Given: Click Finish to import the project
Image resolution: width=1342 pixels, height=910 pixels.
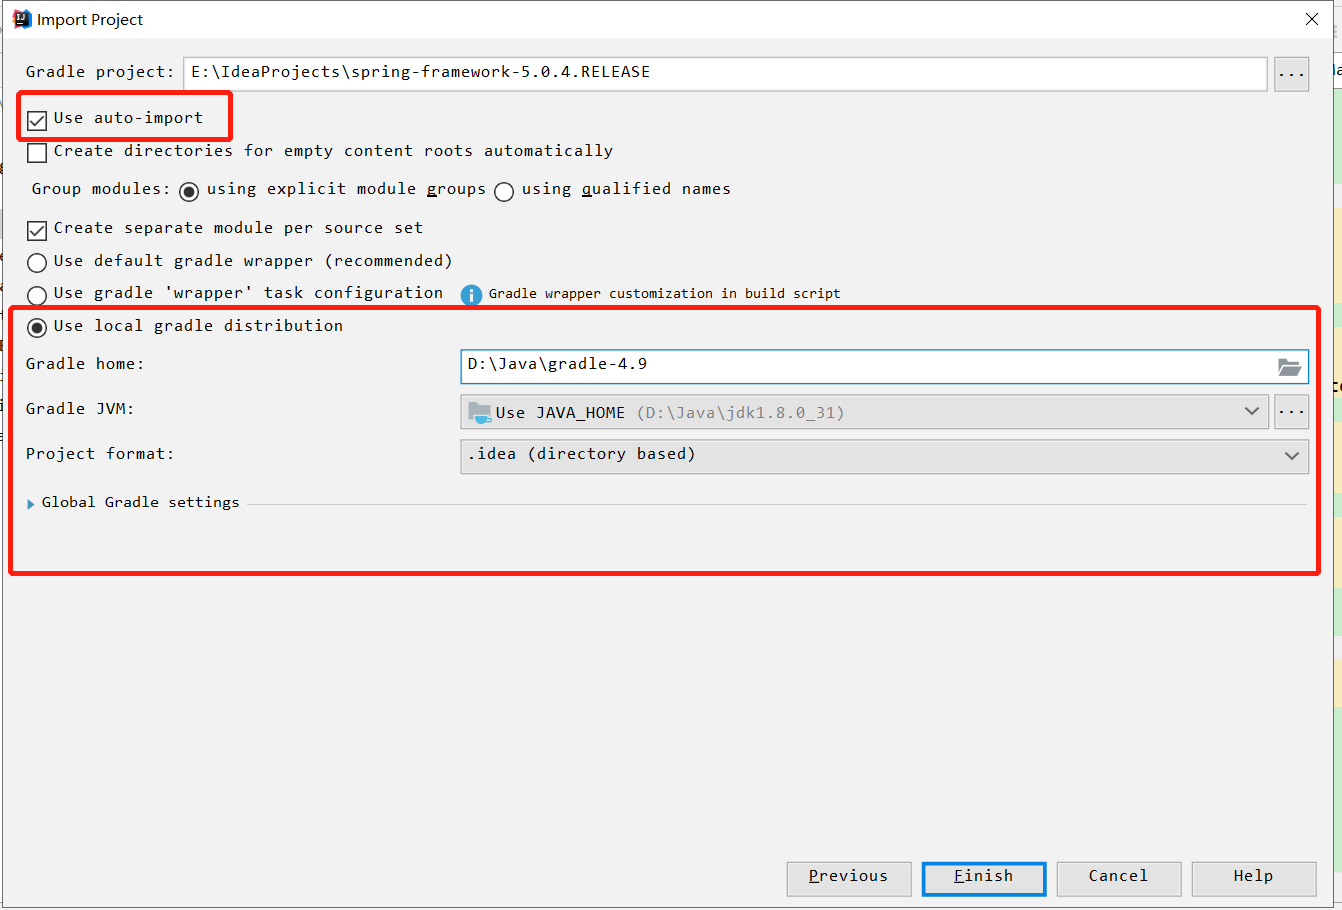Looking at the screenshot, I should pyautogui.click(x=984, y=878).
